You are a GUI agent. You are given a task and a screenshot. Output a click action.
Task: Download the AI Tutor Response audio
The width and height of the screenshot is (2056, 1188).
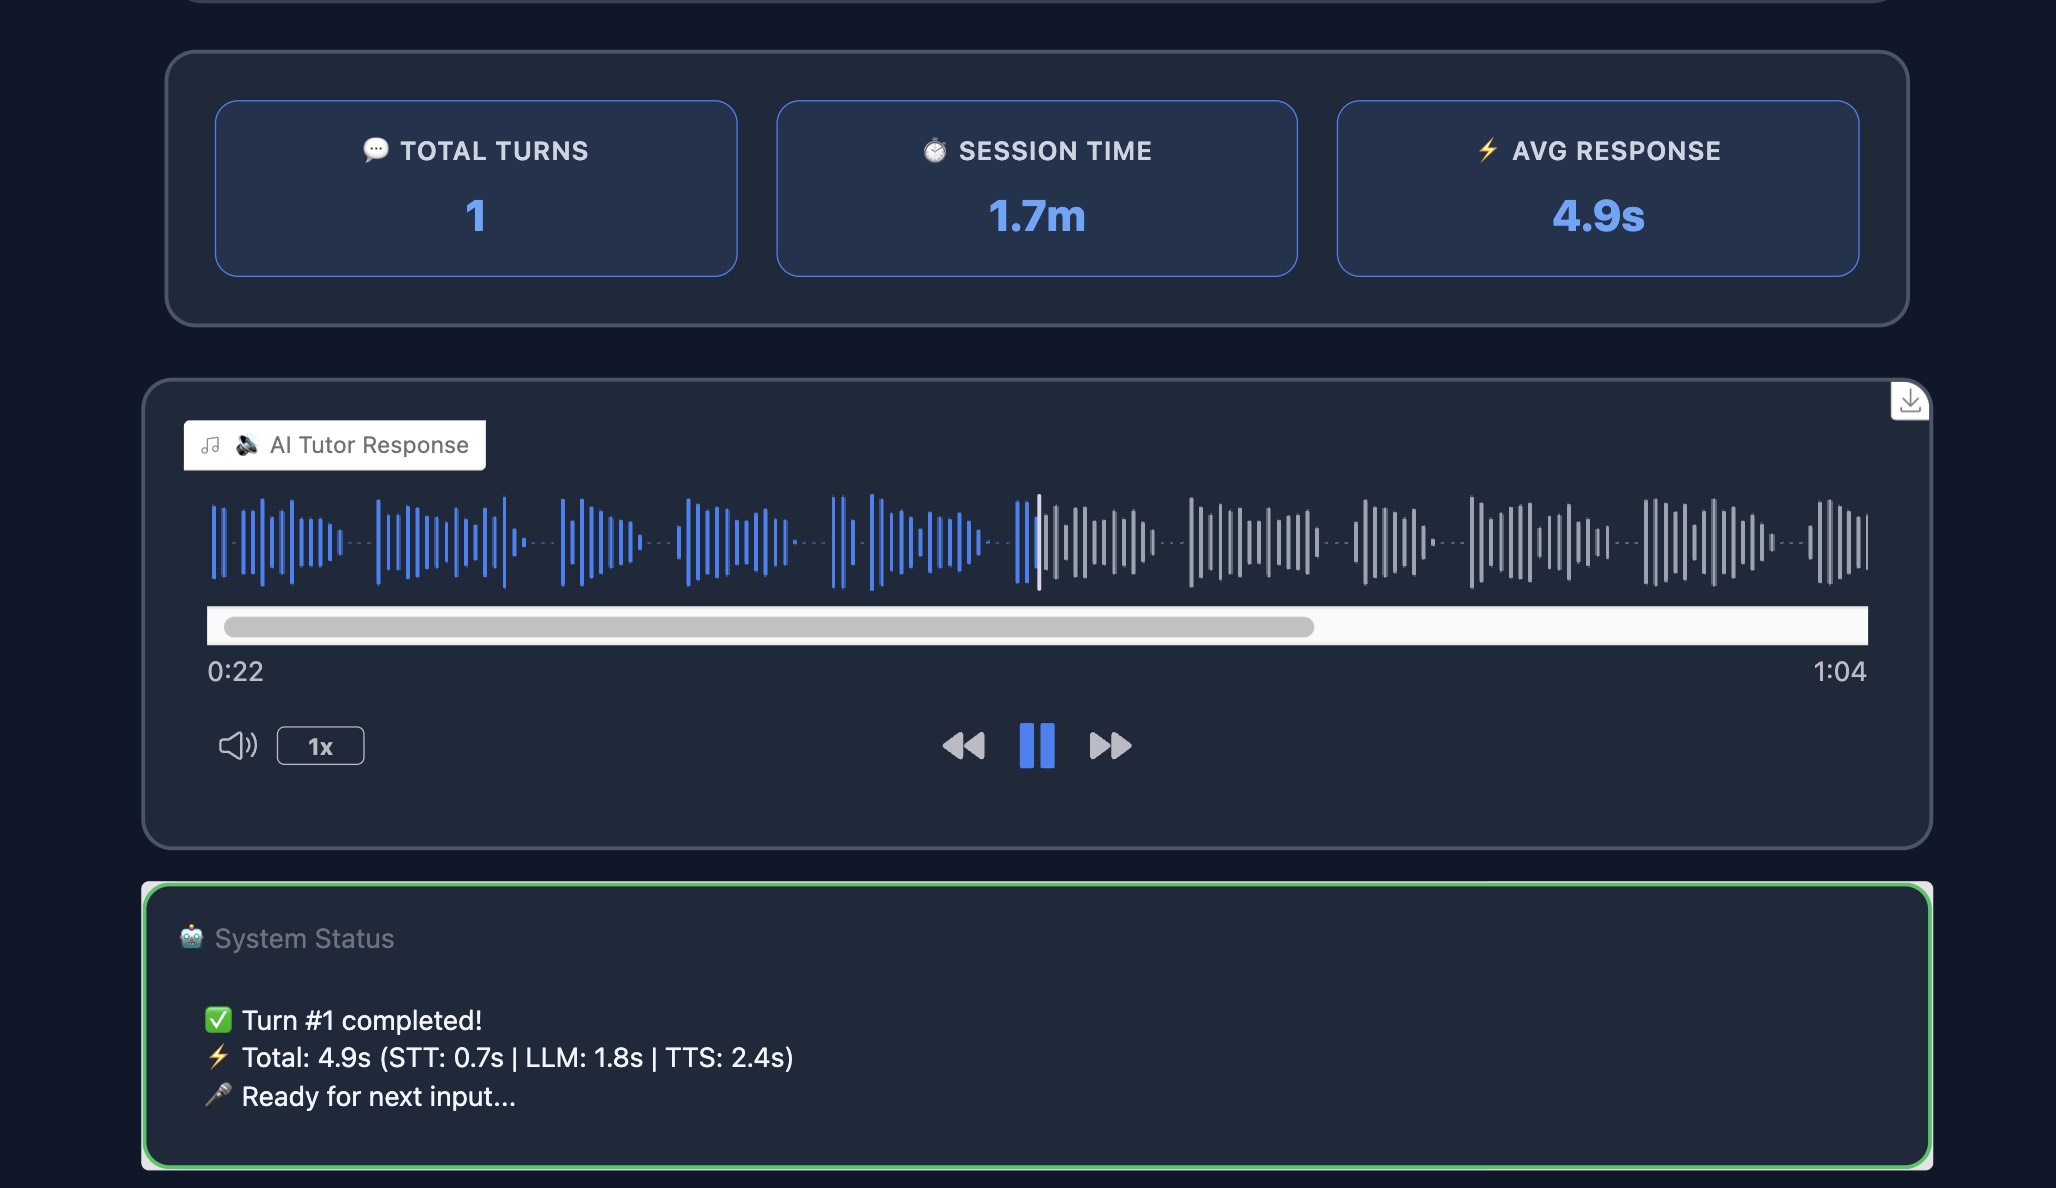[1909, 401]
